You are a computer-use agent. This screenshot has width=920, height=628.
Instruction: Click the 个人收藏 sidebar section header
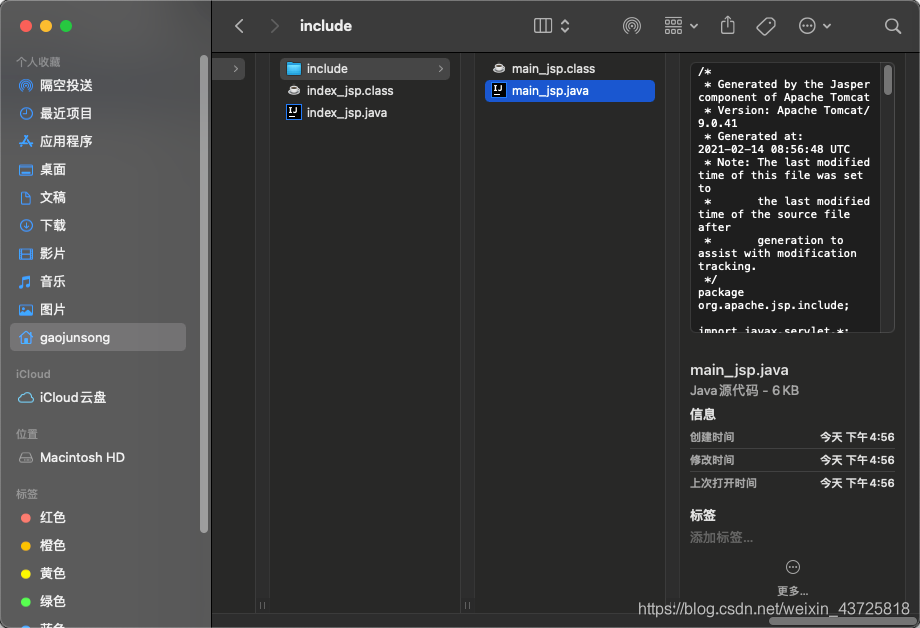38,62
